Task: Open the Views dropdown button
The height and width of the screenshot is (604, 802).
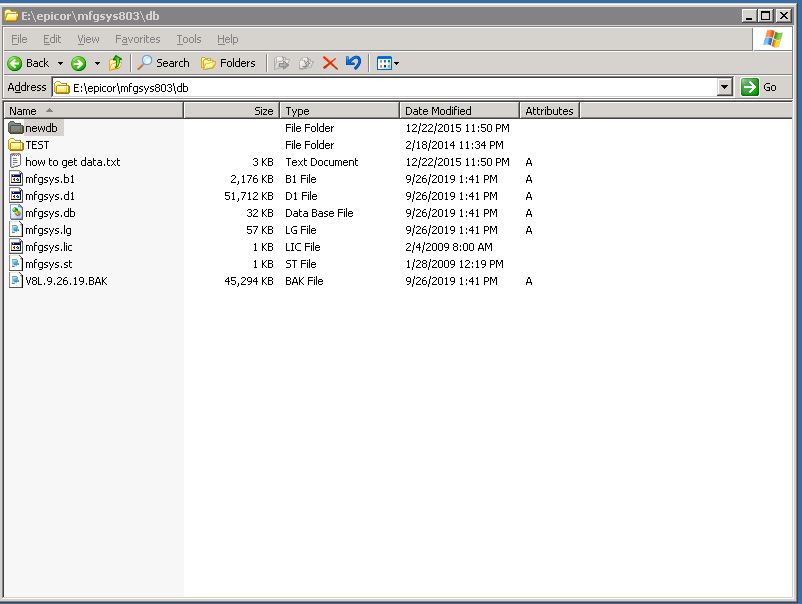Action: [x=387, y=63]
